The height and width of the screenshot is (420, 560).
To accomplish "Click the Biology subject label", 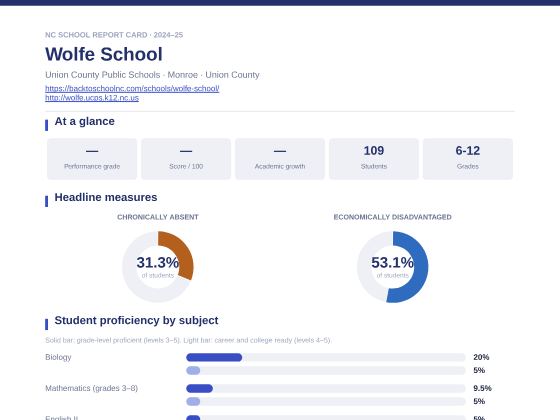I will (x=58, y=357).
